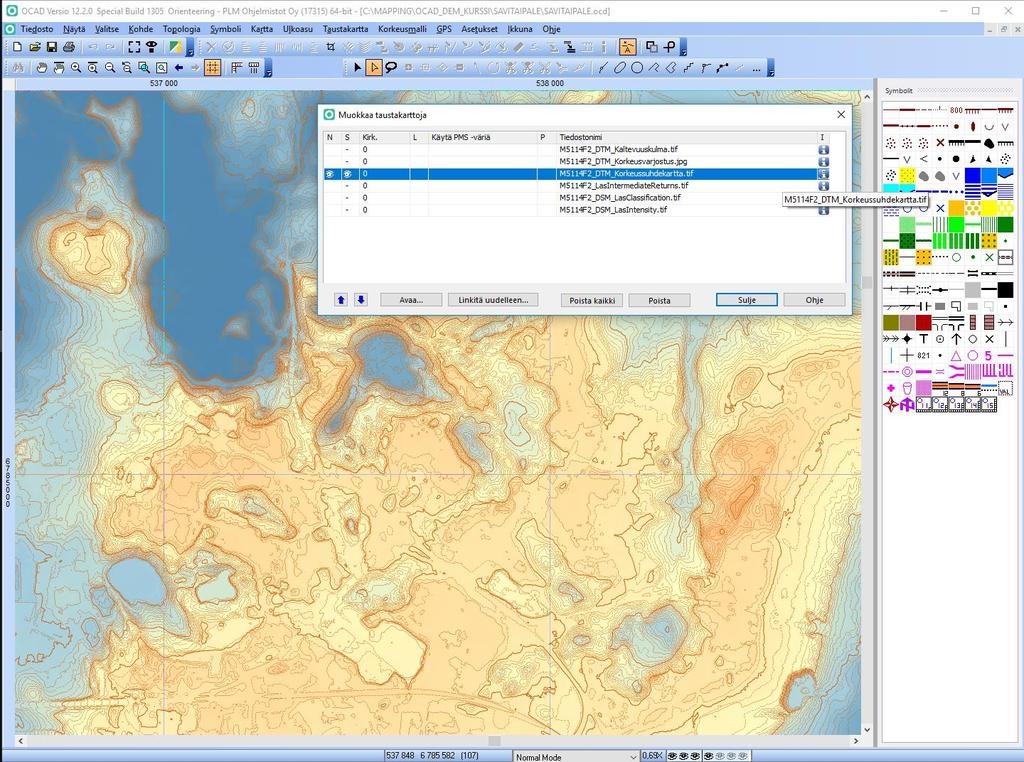Viewport: 1024px width, 762px height.
Task: Click the Poista kaikki button
Action: pos(592,300)
